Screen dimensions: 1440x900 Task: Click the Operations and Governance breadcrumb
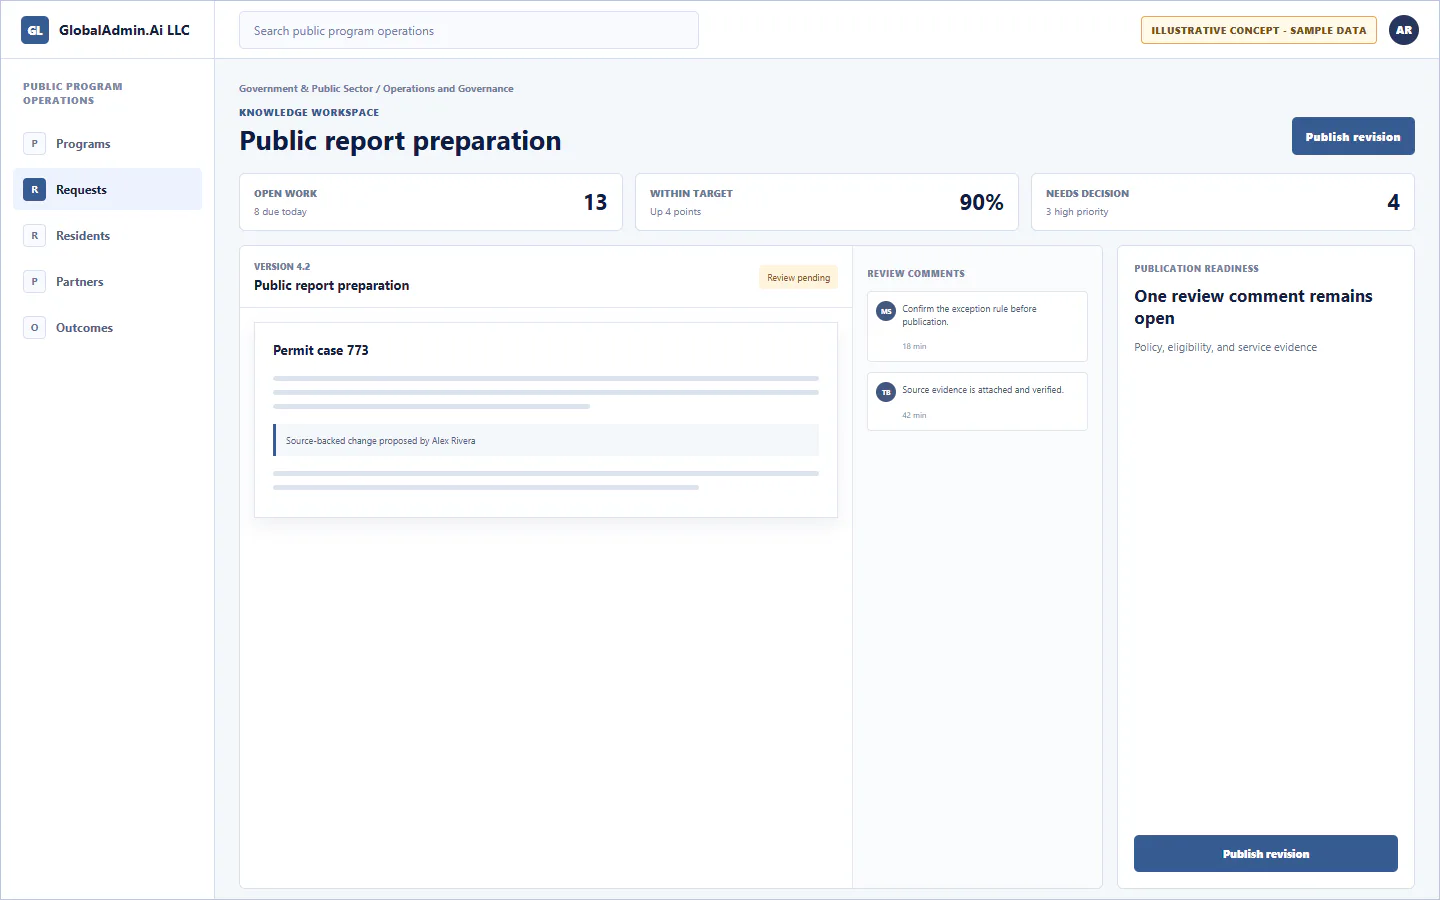point(448,88)
